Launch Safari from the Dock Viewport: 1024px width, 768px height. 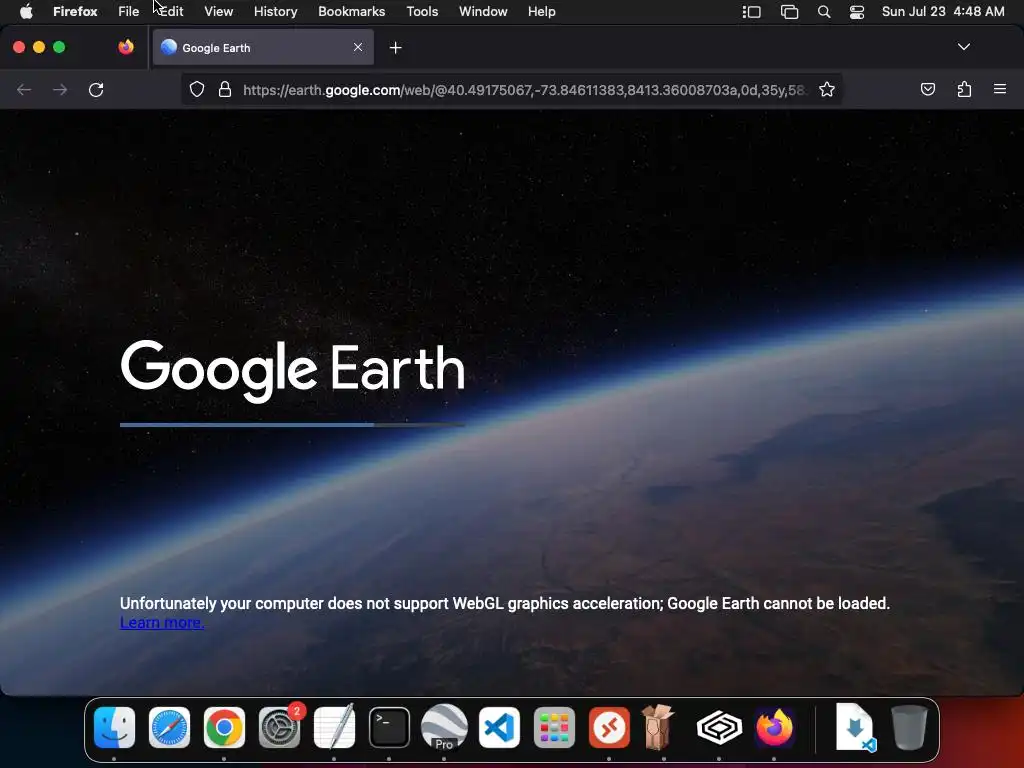tap(169, 728)
